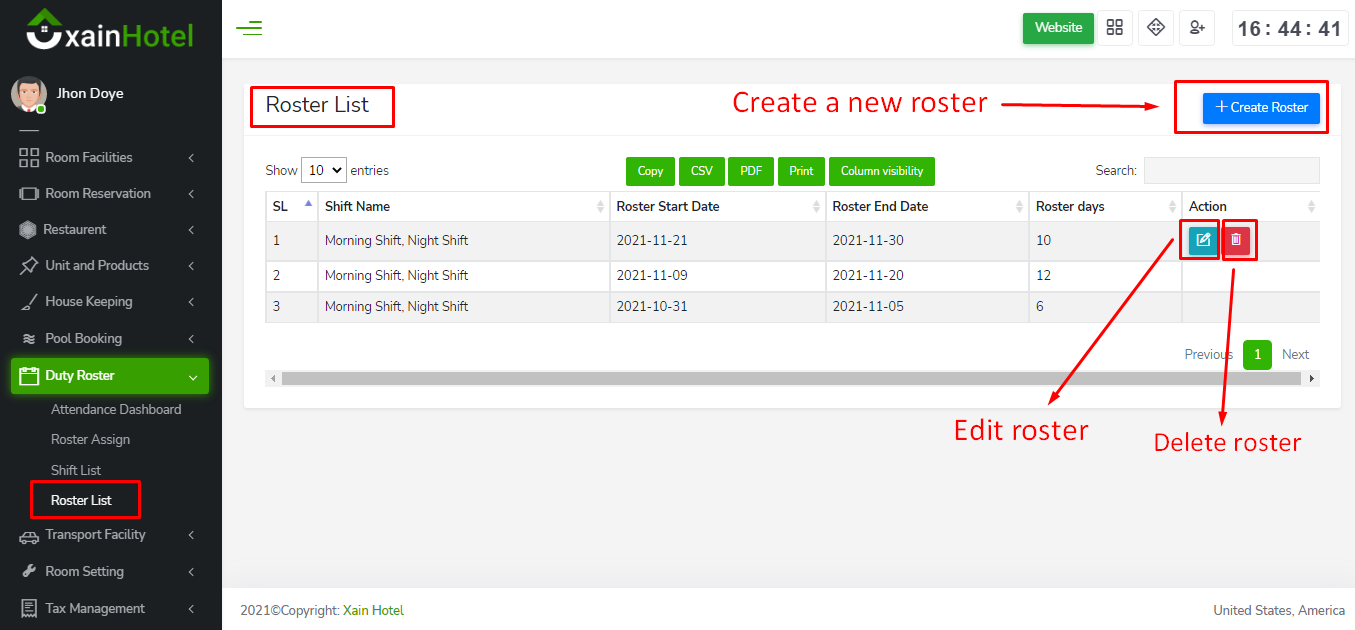Screen dimensions: 1355x630
Task: Click the Create Roster button
Action: tap(1261, 108)
